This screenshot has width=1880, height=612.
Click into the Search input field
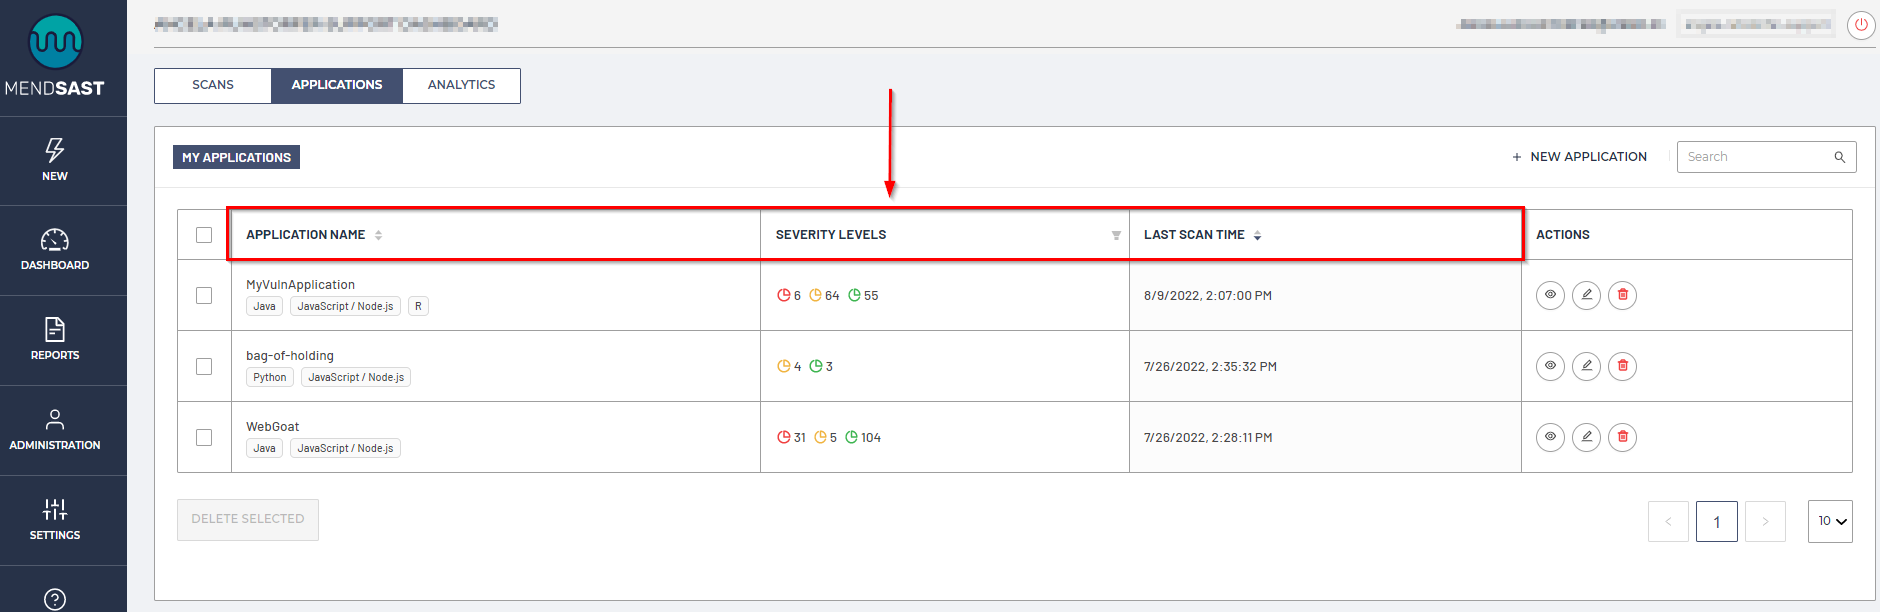tap(1755, 157)
